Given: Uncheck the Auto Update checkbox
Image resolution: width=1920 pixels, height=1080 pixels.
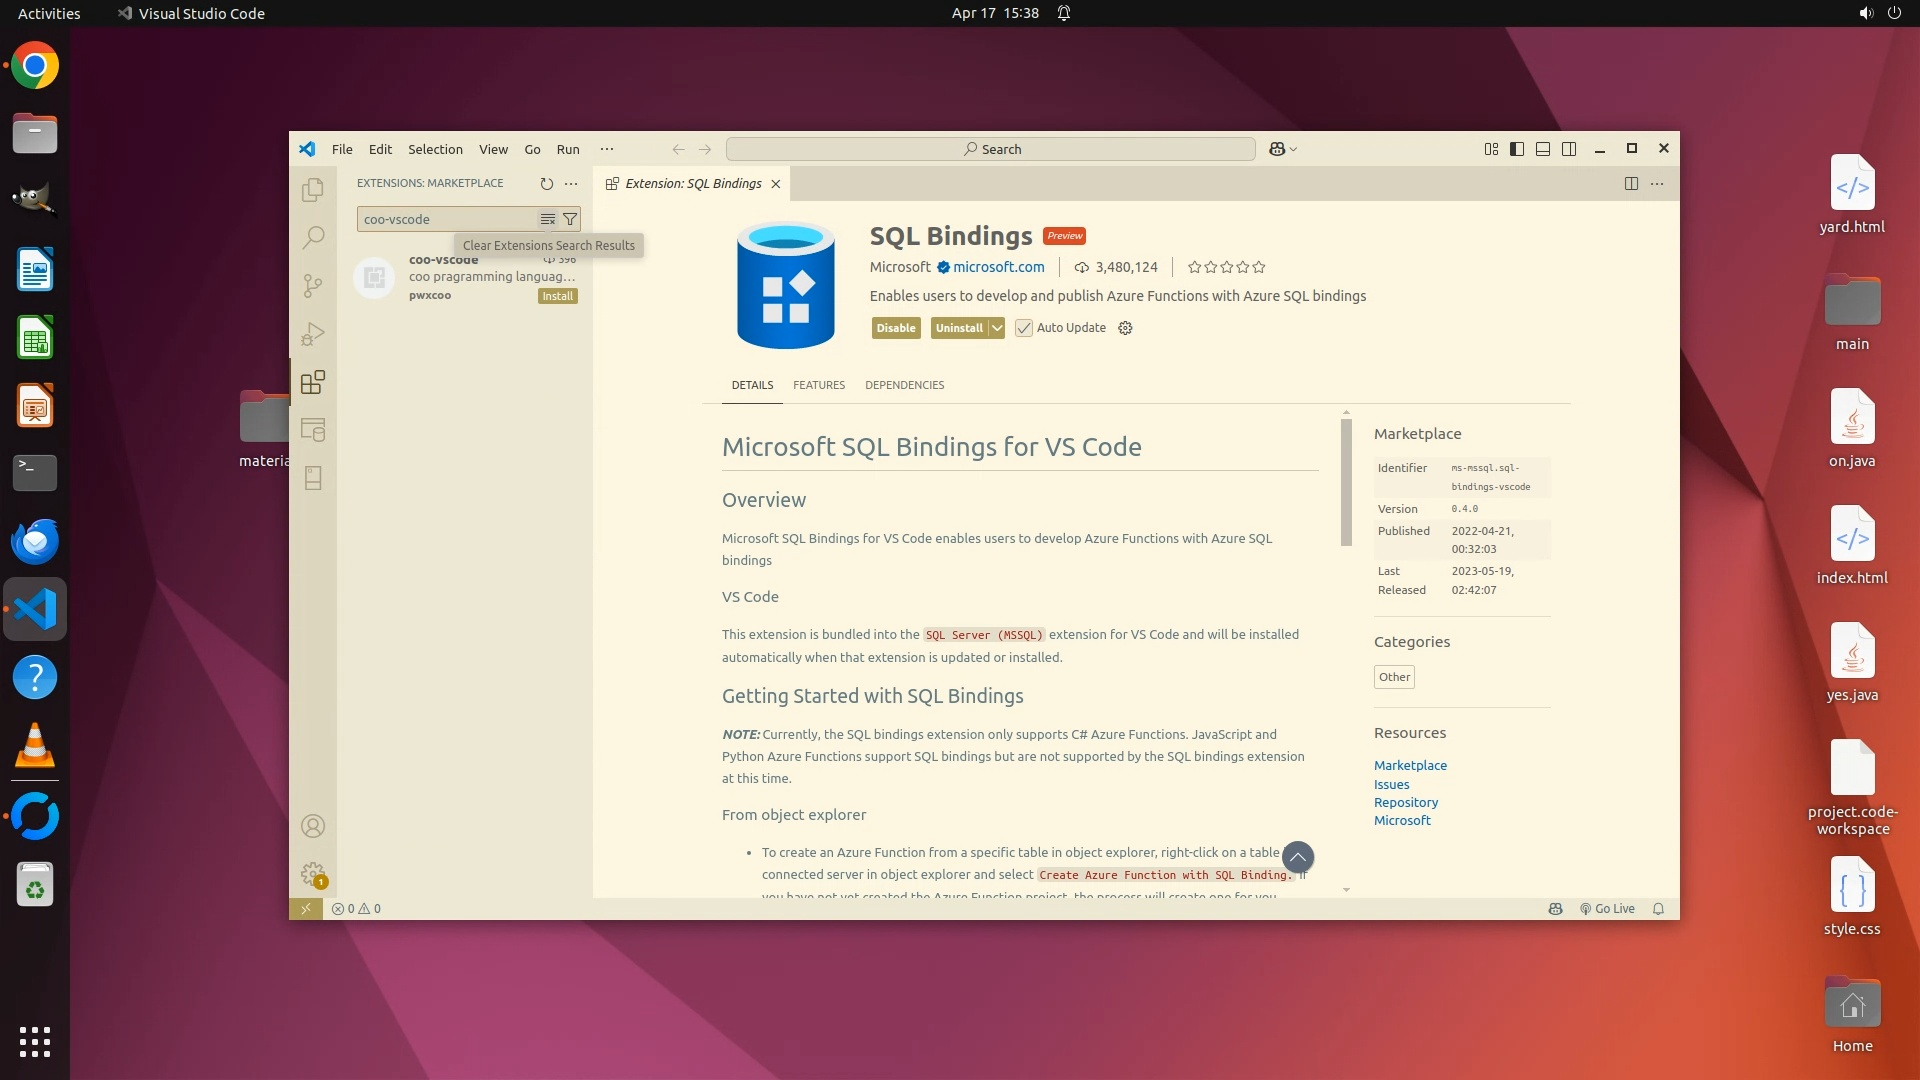Looking at the screenshot, I should pyautogui.click(x=1023, y=328).
